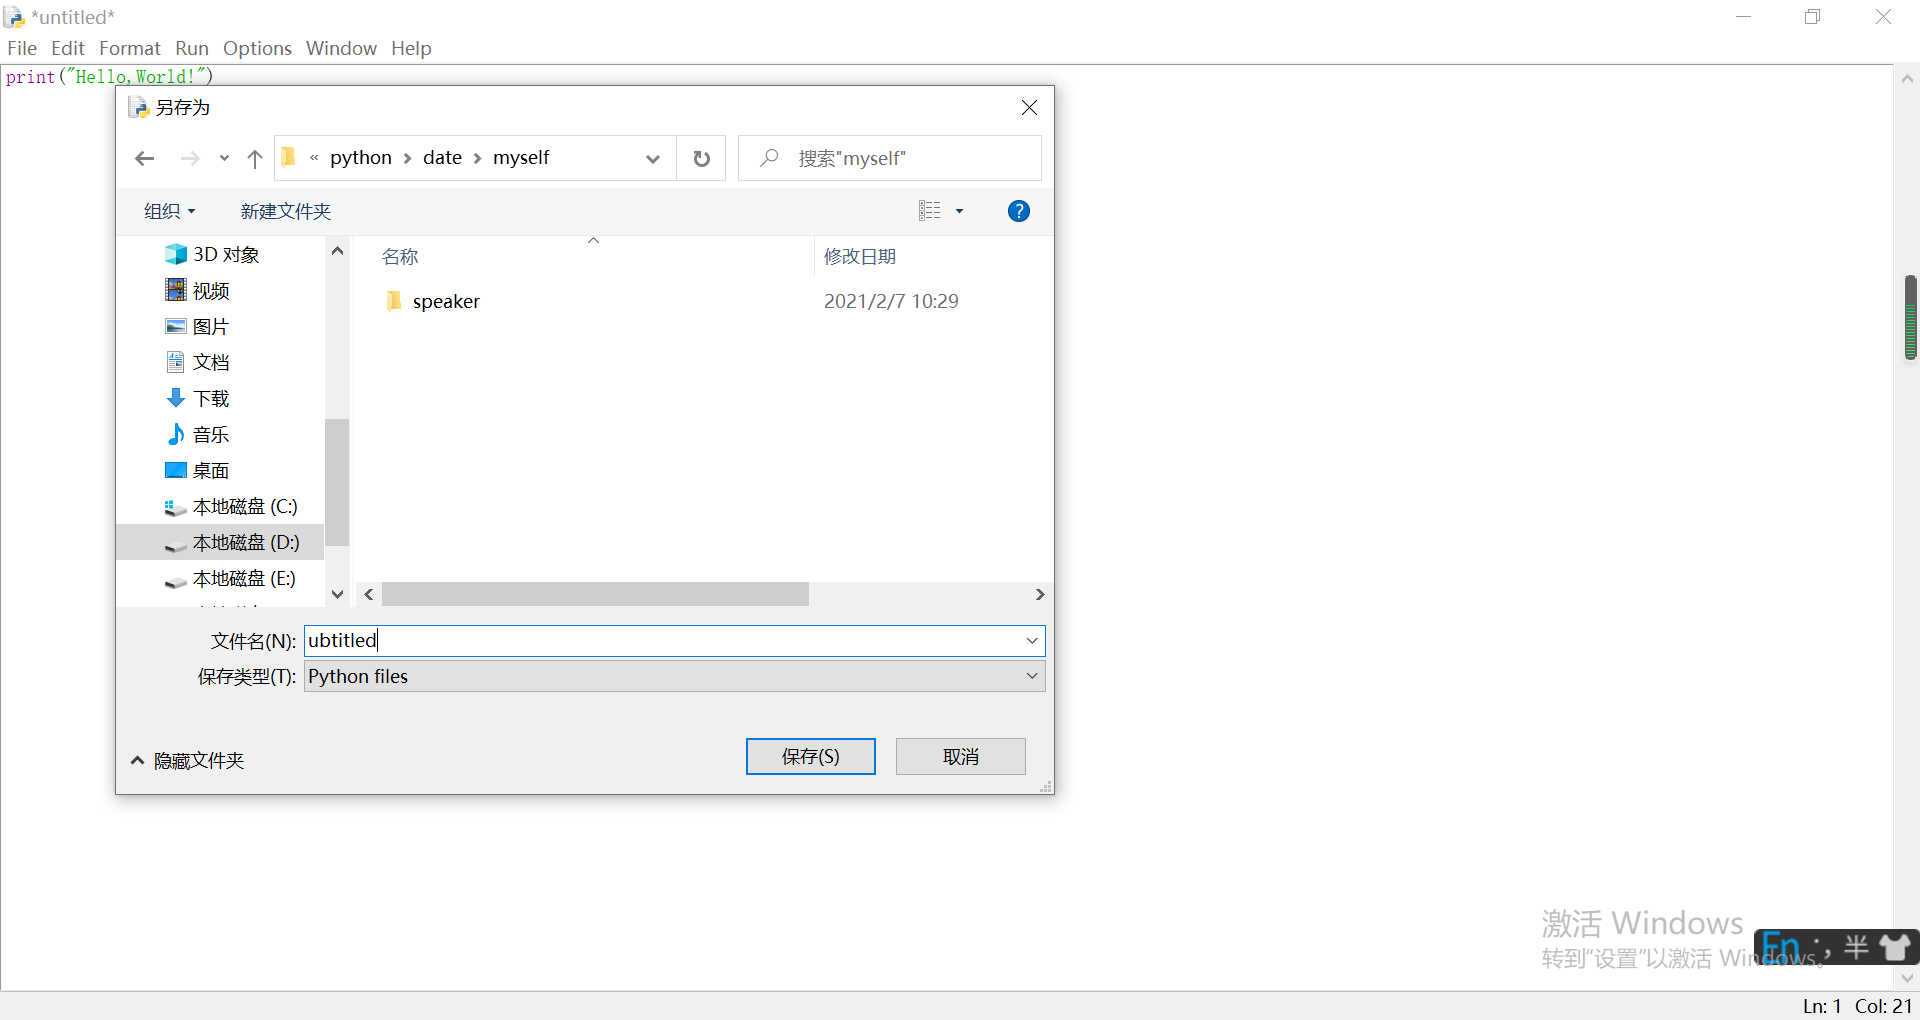Viewport: 1920px width, 1020px height.
Task: Toggle the IME punctuation mode indicator
Action: 1822,946
